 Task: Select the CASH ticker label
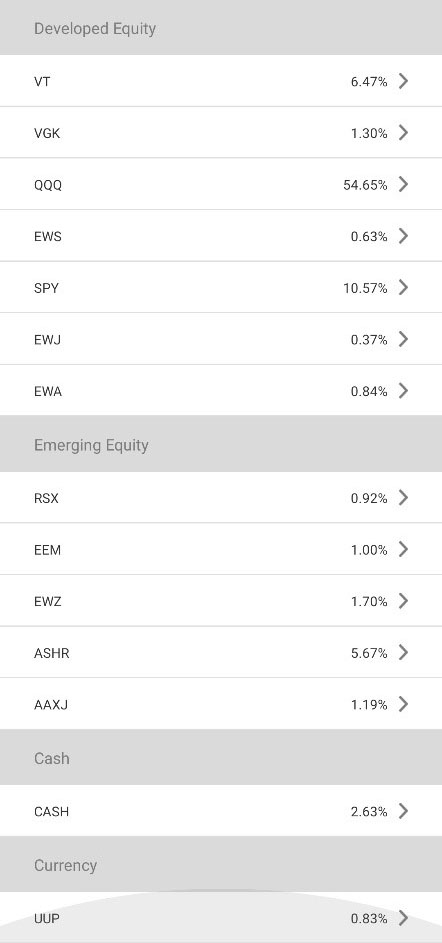click(52, 811)
